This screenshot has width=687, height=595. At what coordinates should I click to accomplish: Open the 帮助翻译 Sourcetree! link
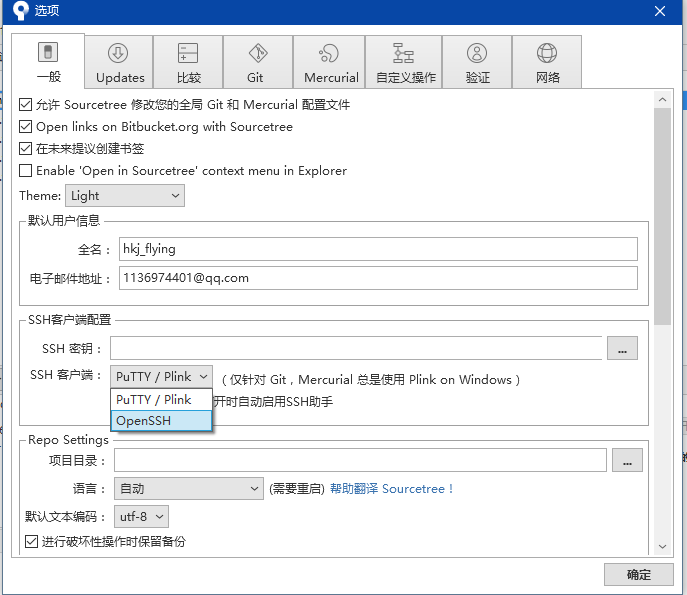point(391,489)
